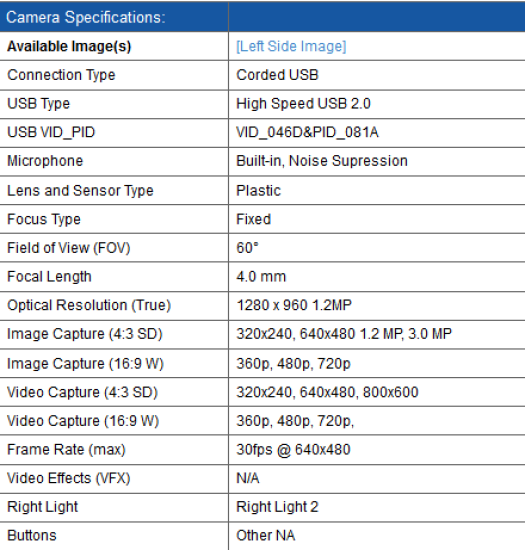Click the Video Capture (16:9 W) label

(x=83, y=421)
